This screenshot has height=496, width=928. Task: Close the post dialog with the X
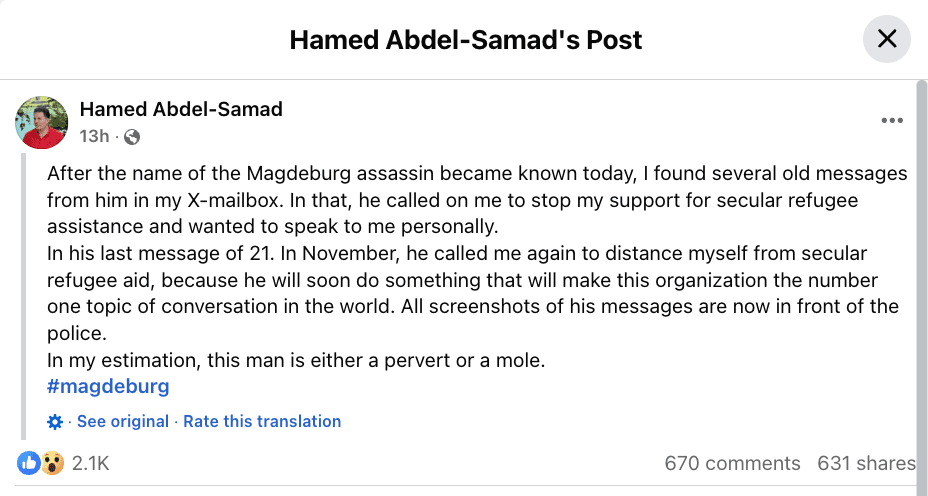(x=887, y=40)
